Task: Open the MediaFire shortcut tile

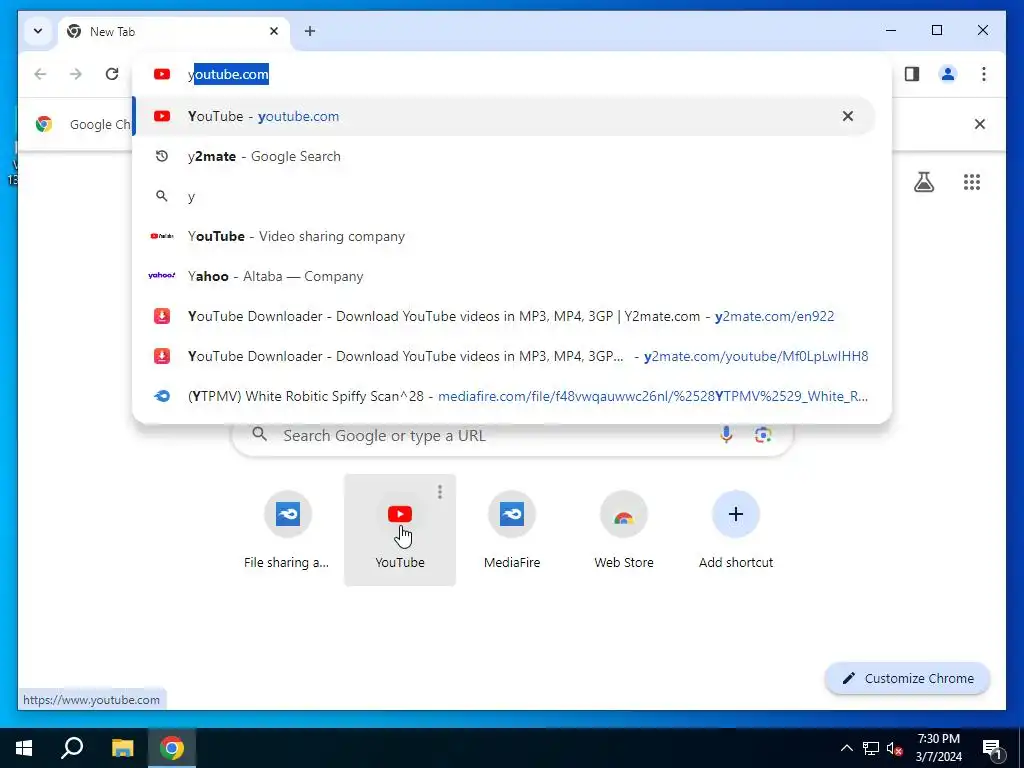Action: 512,530
